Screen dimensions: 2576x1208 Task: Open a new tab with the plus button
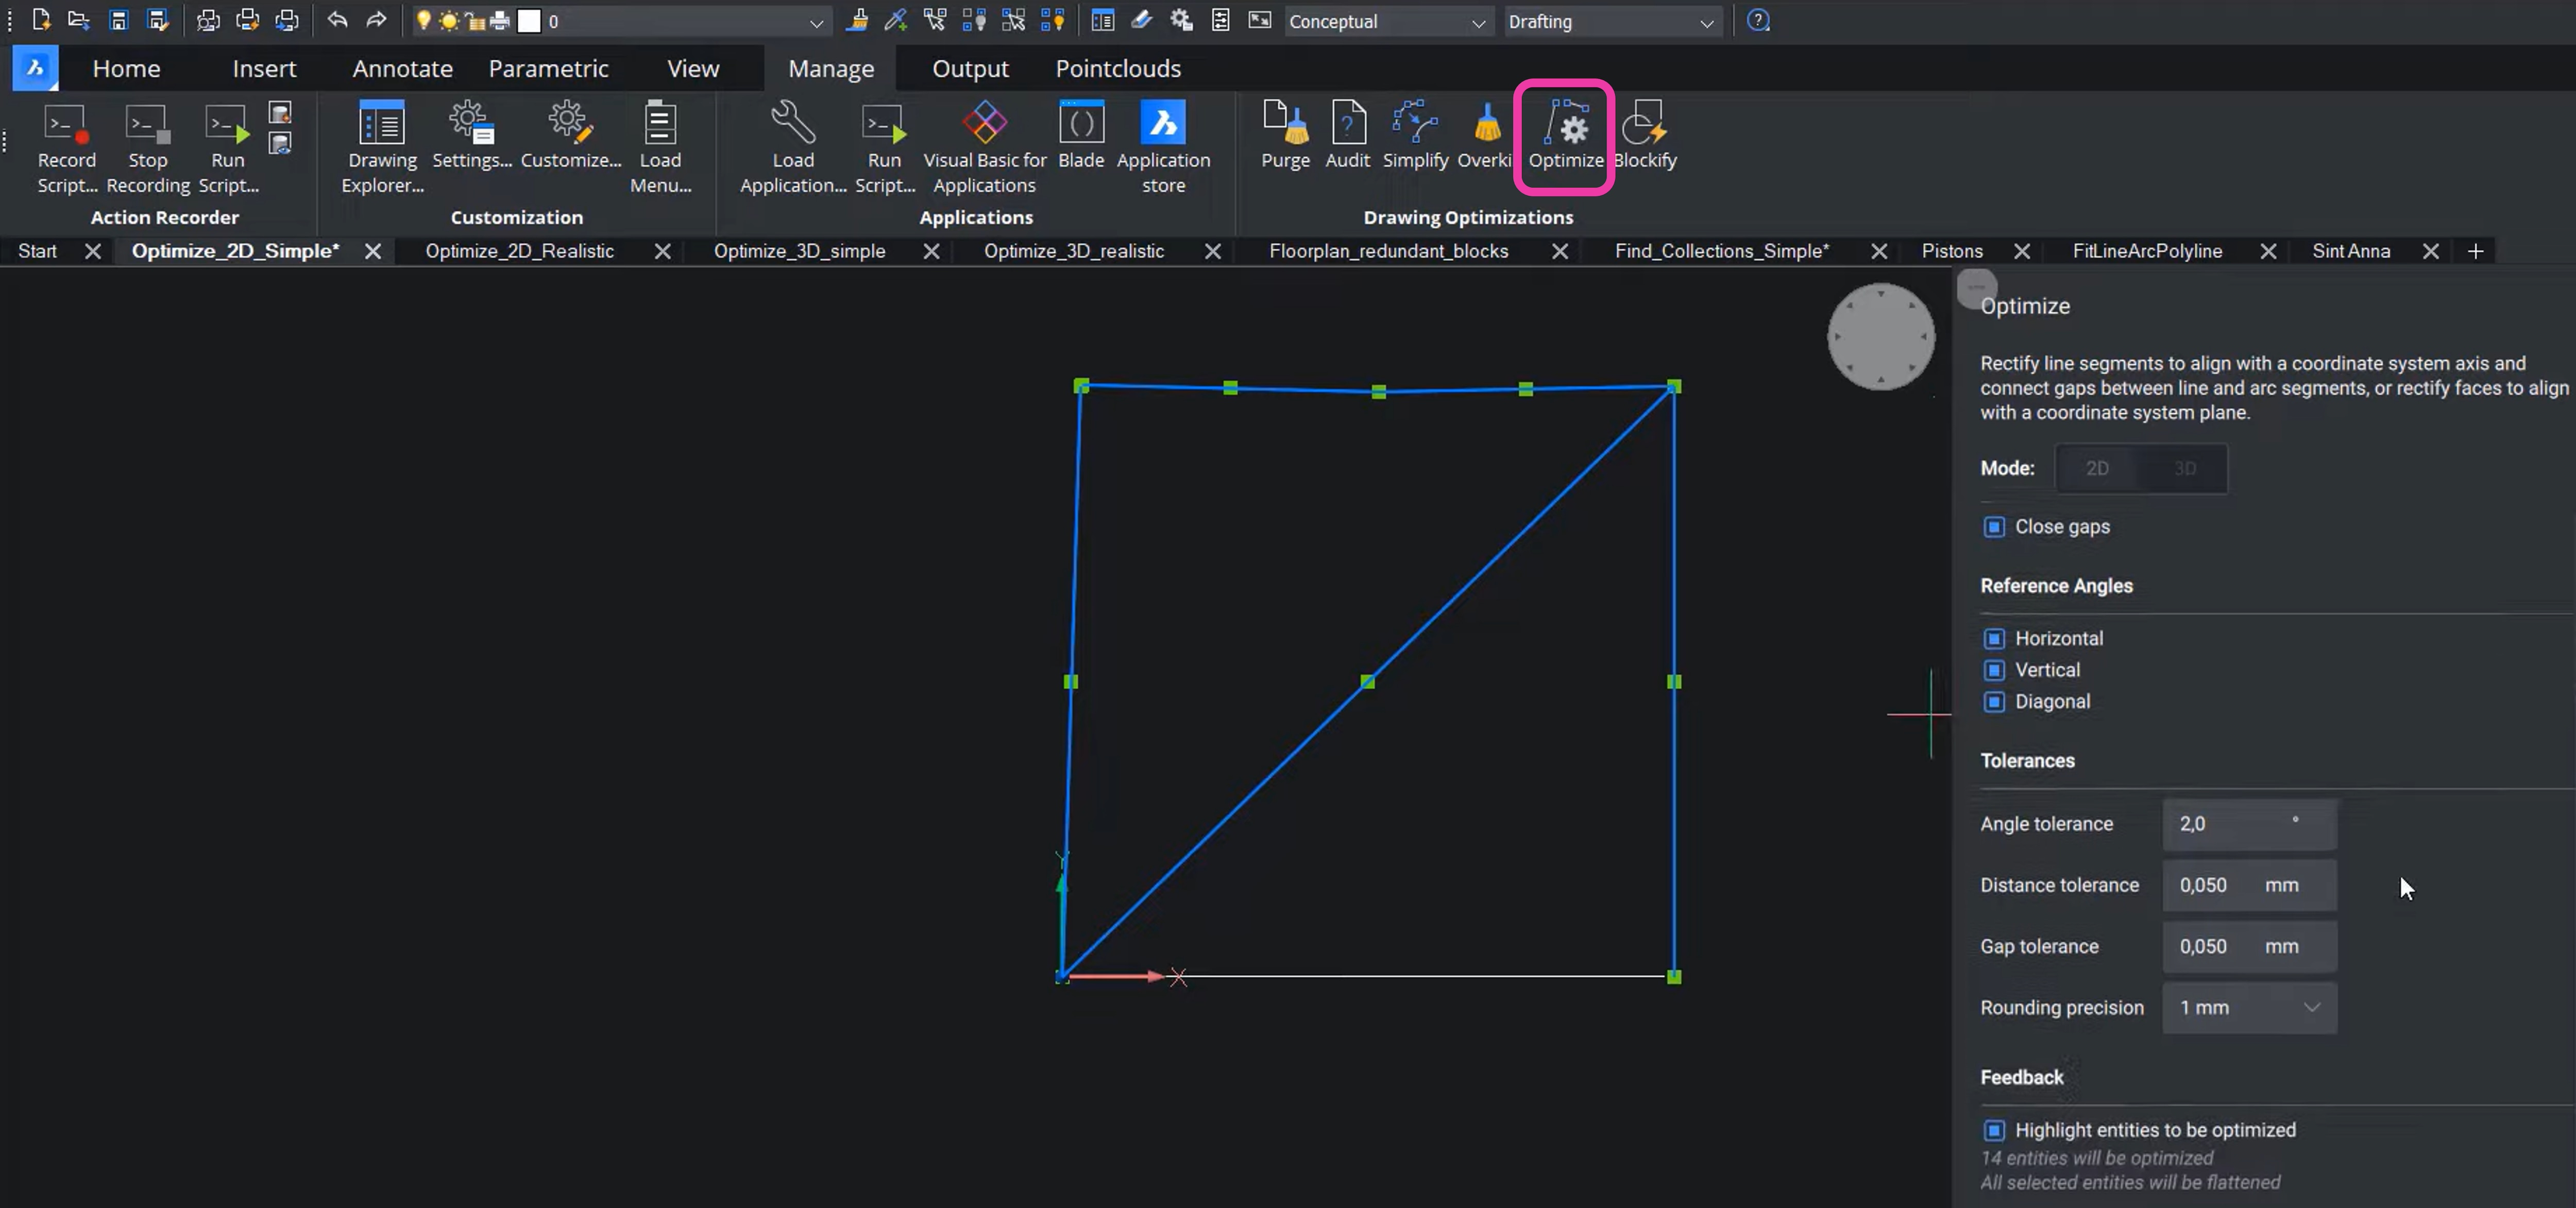click(x=2476, y=251)
